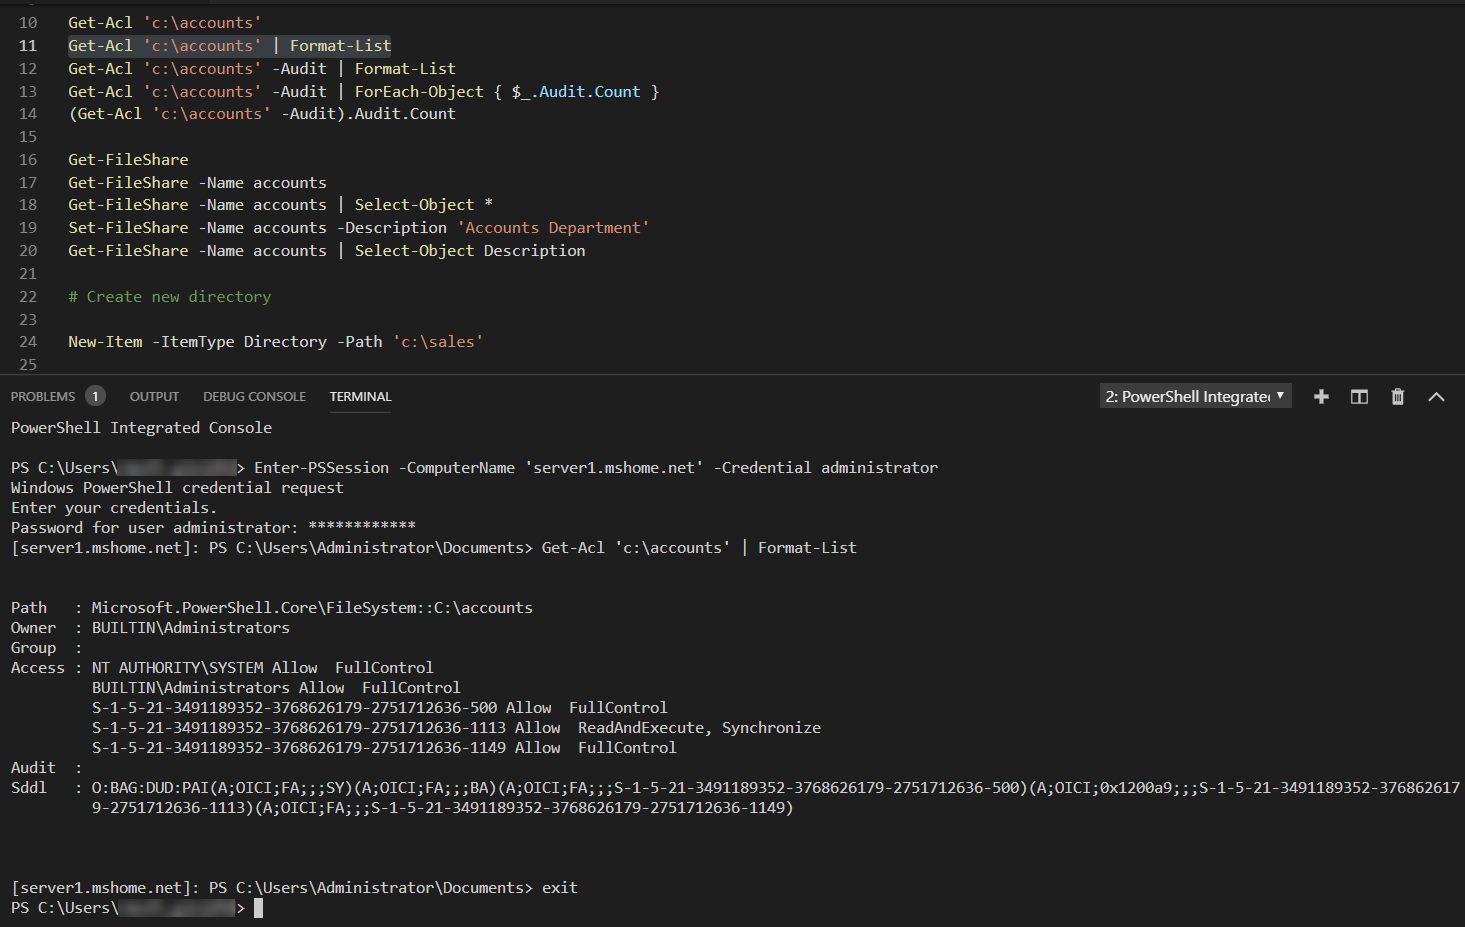Click the "exit" command in terminal
The width and height of the screenshot is (1465, 927).
point(560,888)
